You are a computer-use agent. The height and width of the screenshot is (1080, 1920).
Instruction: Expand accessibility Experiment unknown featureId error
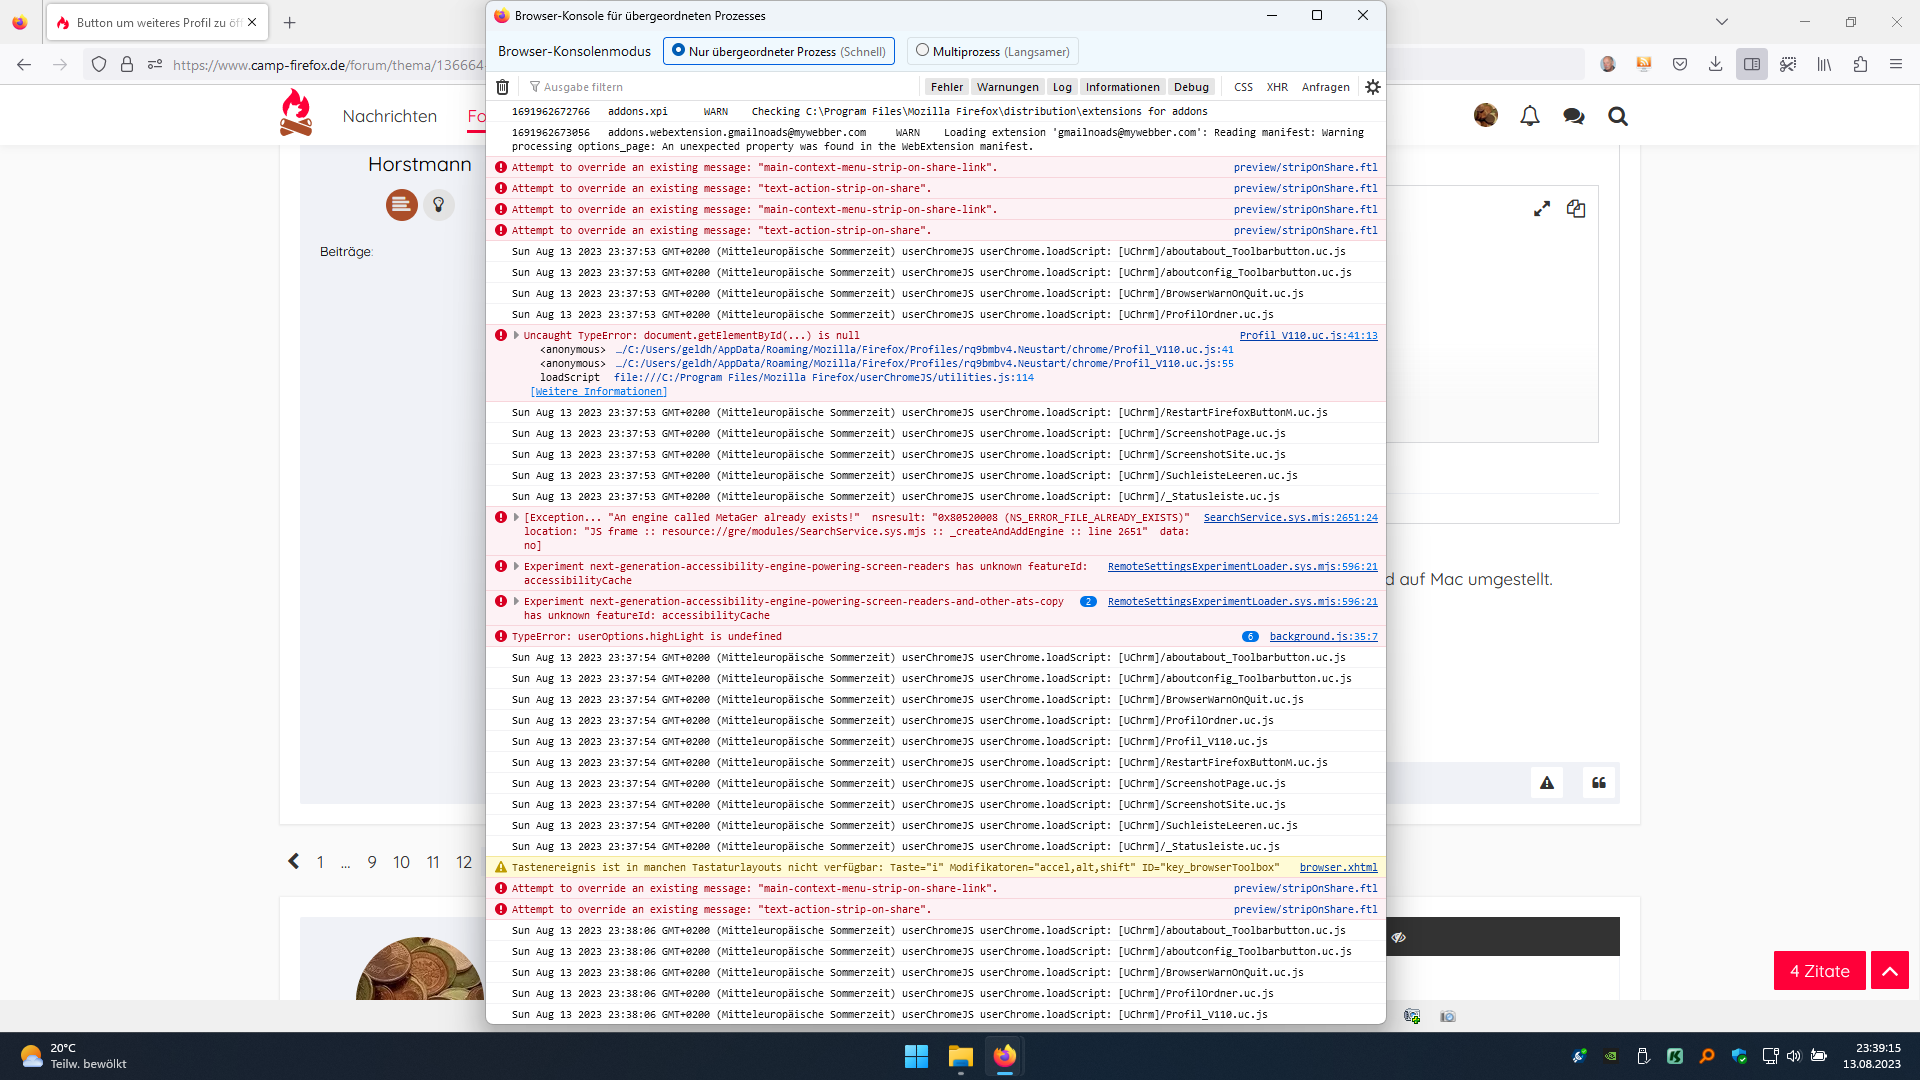tap(516, 567)
